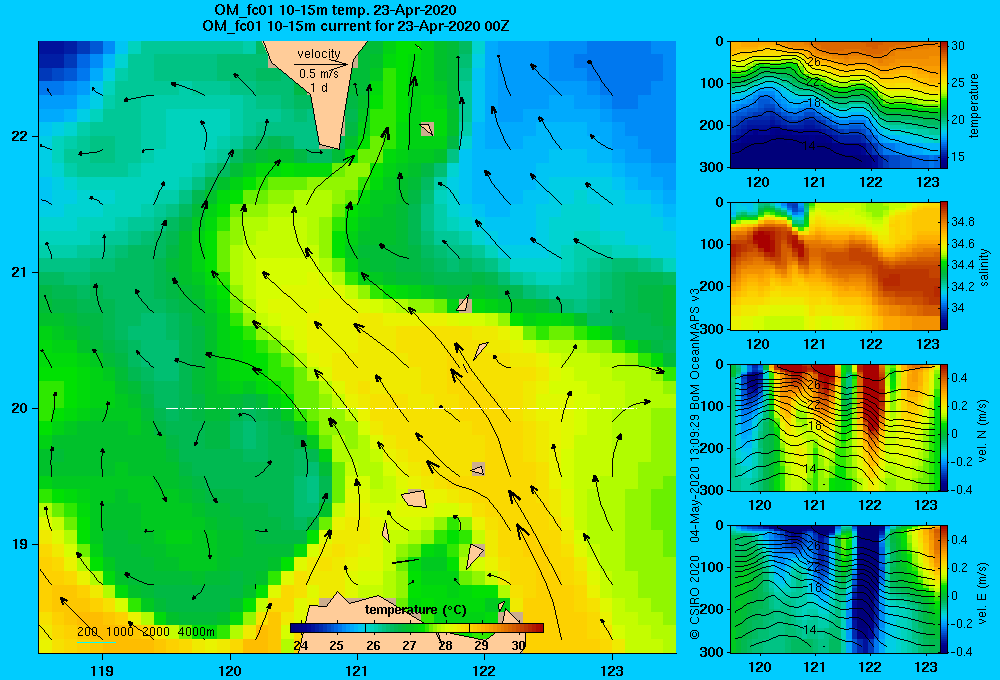1000x680 pixels.
Task: Click latitude label 19 on main map axis
Action: pos(19,544)
